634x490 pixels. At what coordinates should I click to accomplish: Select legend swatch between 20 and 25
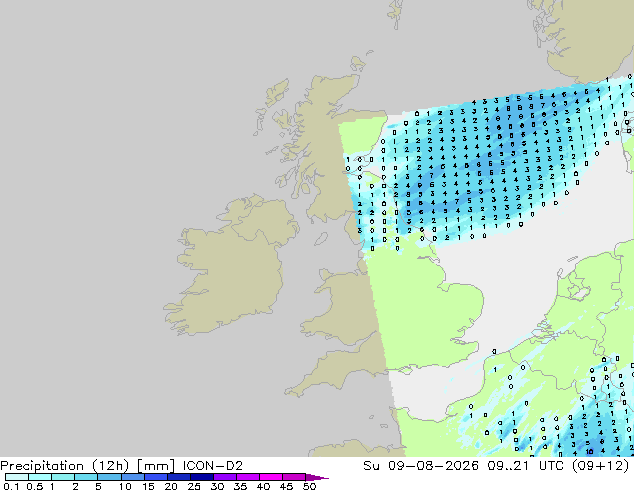point(178,477)
